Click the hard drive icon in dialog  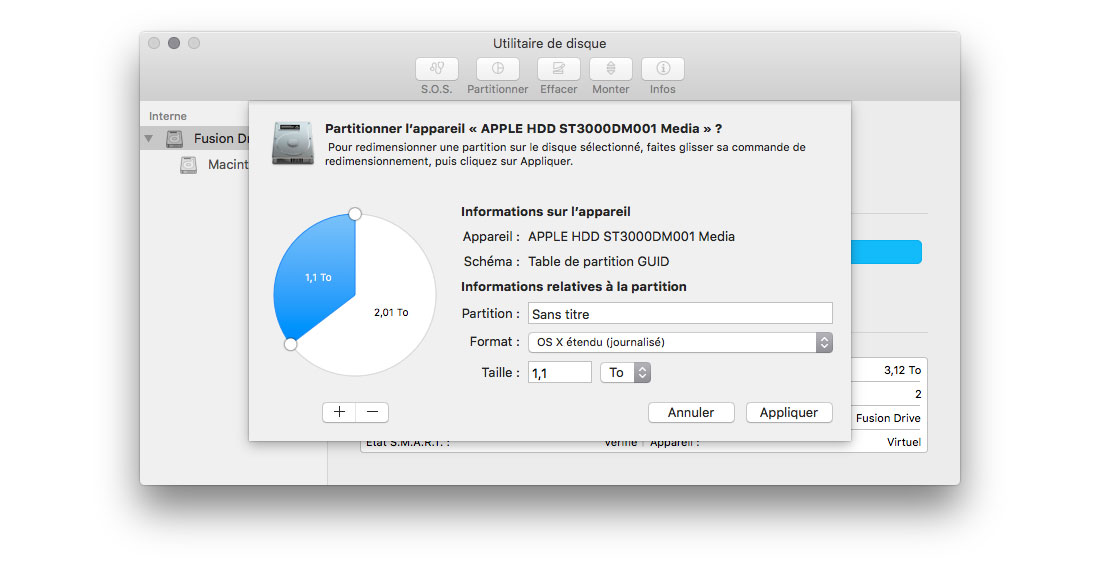(293, 143)
